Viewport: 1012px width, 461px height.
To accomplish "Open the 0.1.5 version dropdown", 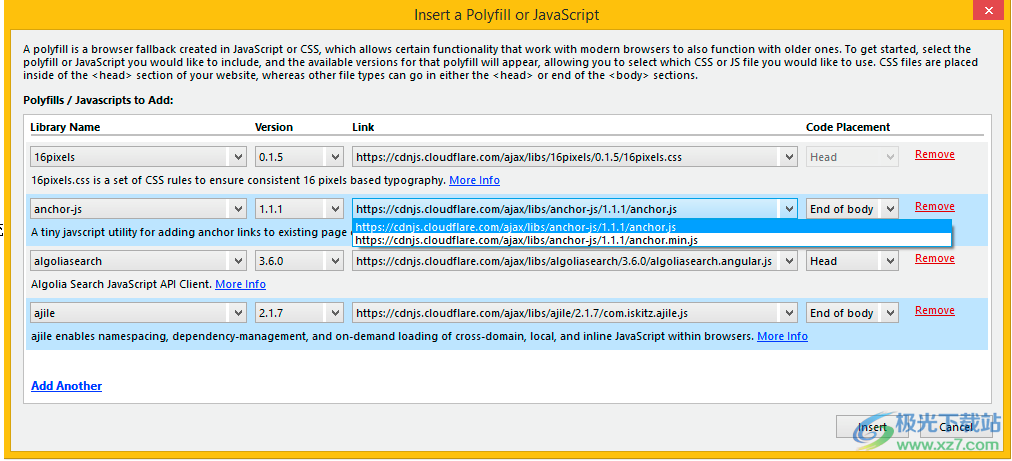I will (299, 157).
